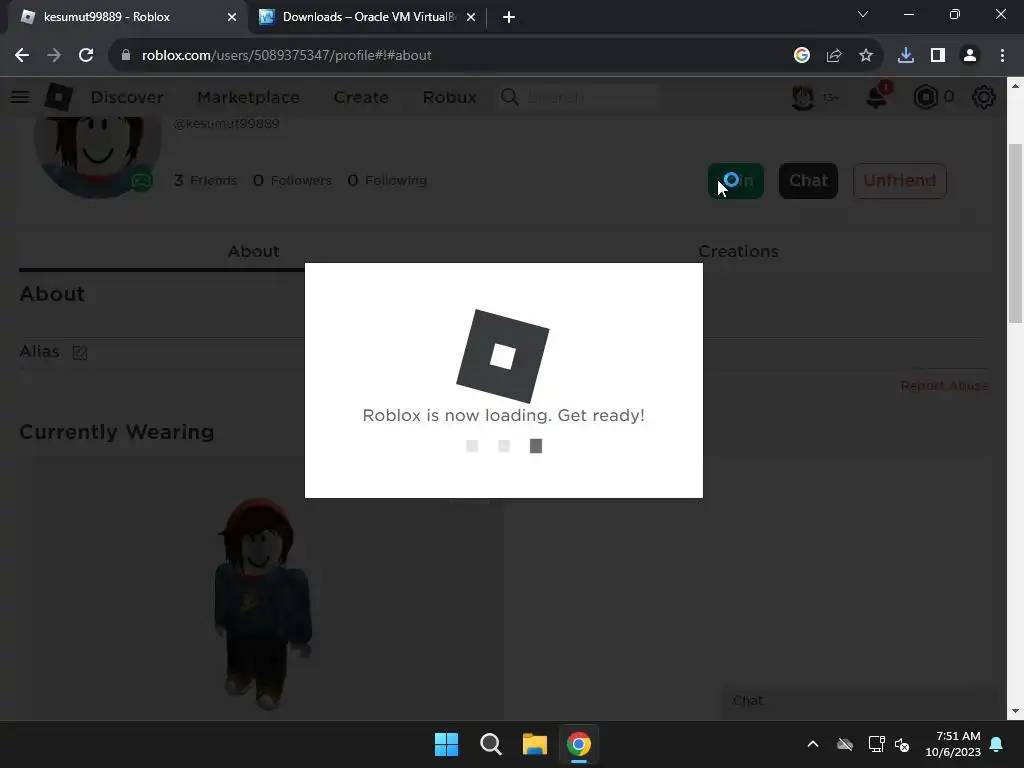Click the Google icon in address bar
The height and width of the screenshot is (768, 1024).
click(802, 56)
